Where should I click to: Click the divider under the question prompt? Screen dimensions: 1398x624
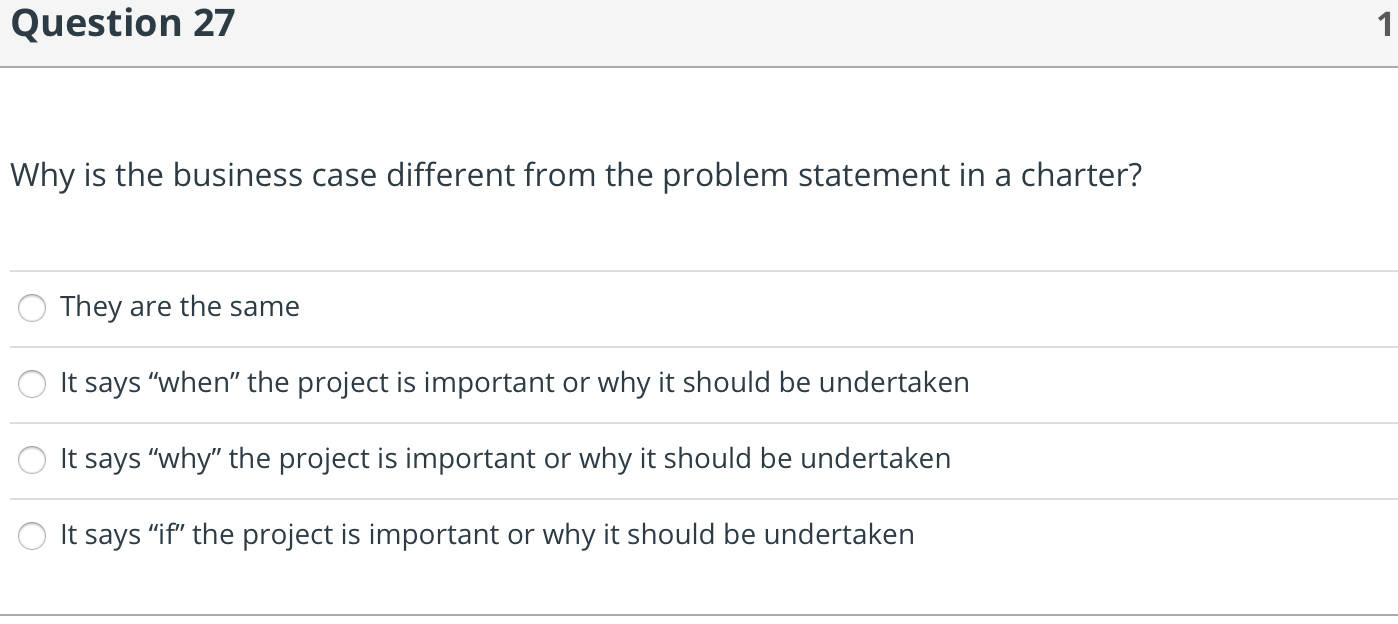pos(699,270)
